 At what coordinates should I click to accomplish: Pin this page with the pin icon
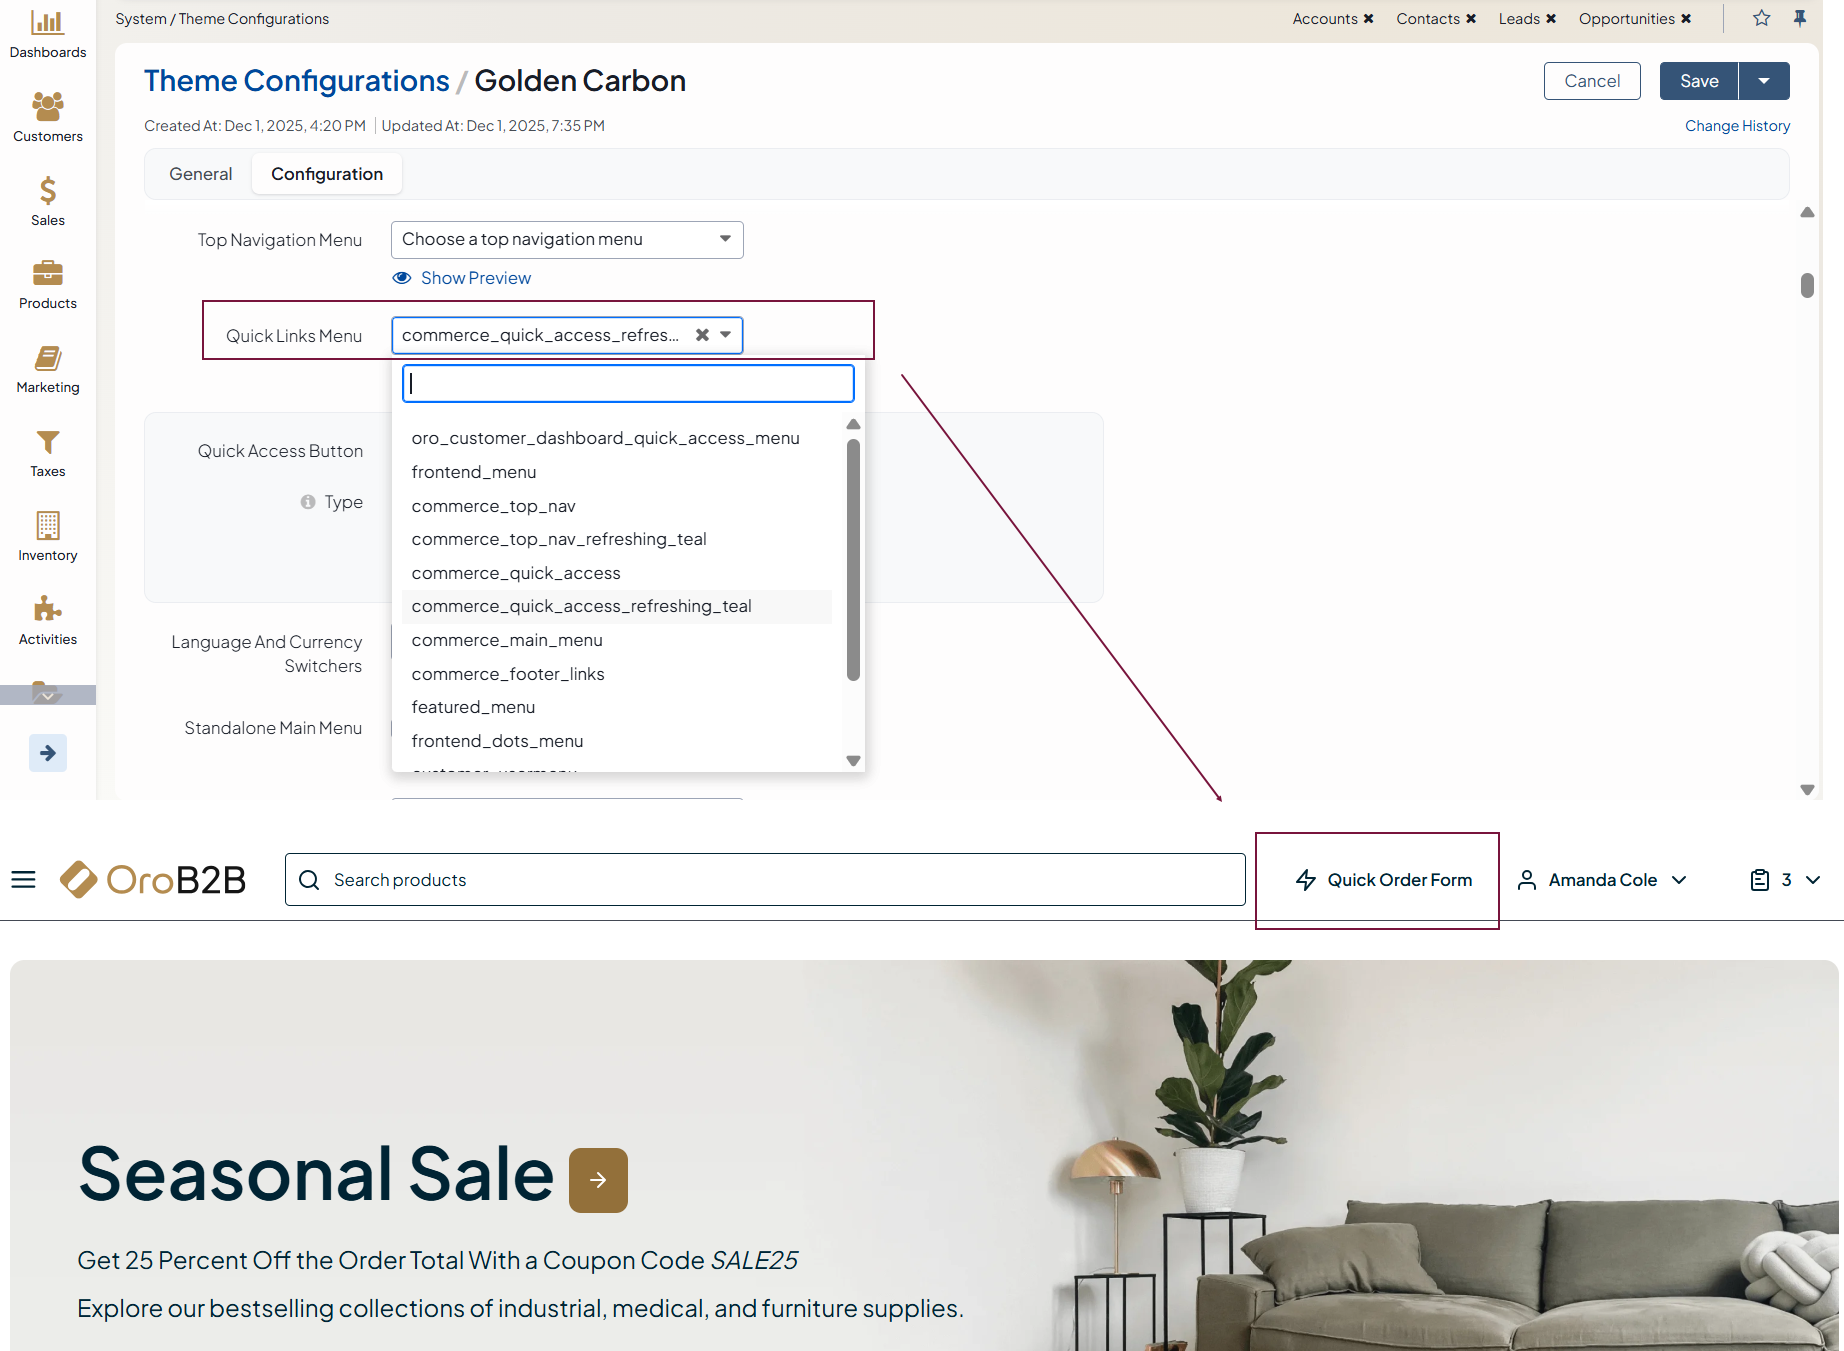pyautogui.click(x=1800, y=18)
